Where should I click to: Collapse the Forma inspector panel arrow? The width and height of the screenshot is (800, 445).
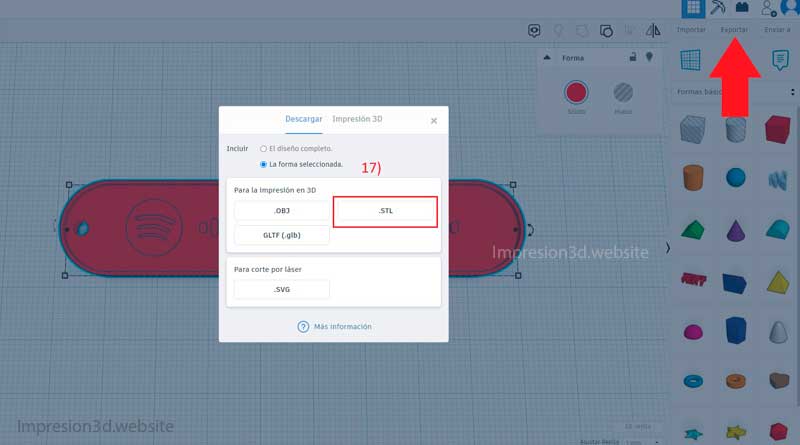click(547, 58)
